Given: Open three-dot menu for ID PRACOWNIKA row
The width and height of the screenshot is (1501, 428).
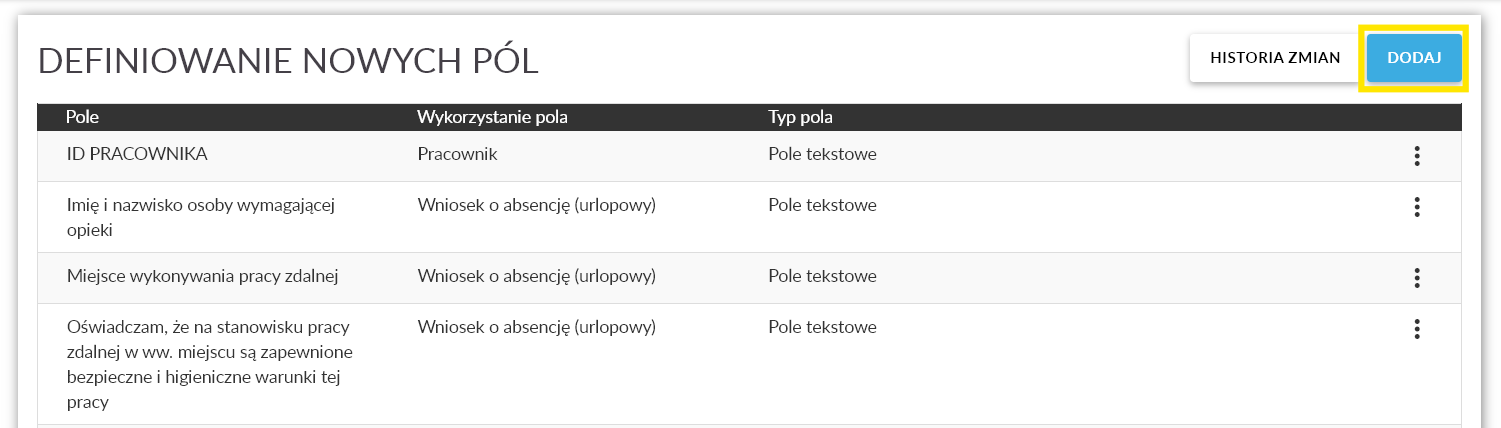Looking at the screenshot, I should [x=1416, y=156].
